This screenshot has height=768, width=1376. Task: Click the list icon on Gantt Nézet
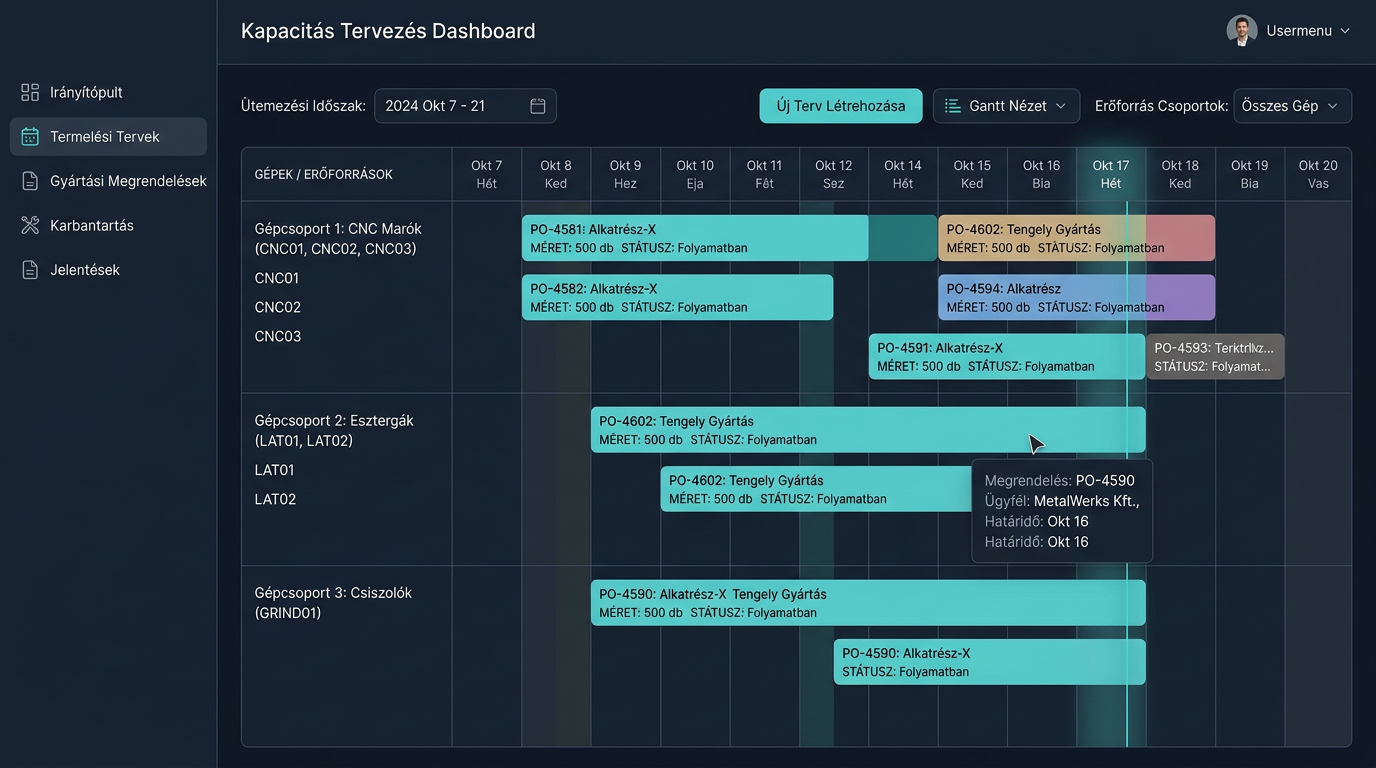953,106
